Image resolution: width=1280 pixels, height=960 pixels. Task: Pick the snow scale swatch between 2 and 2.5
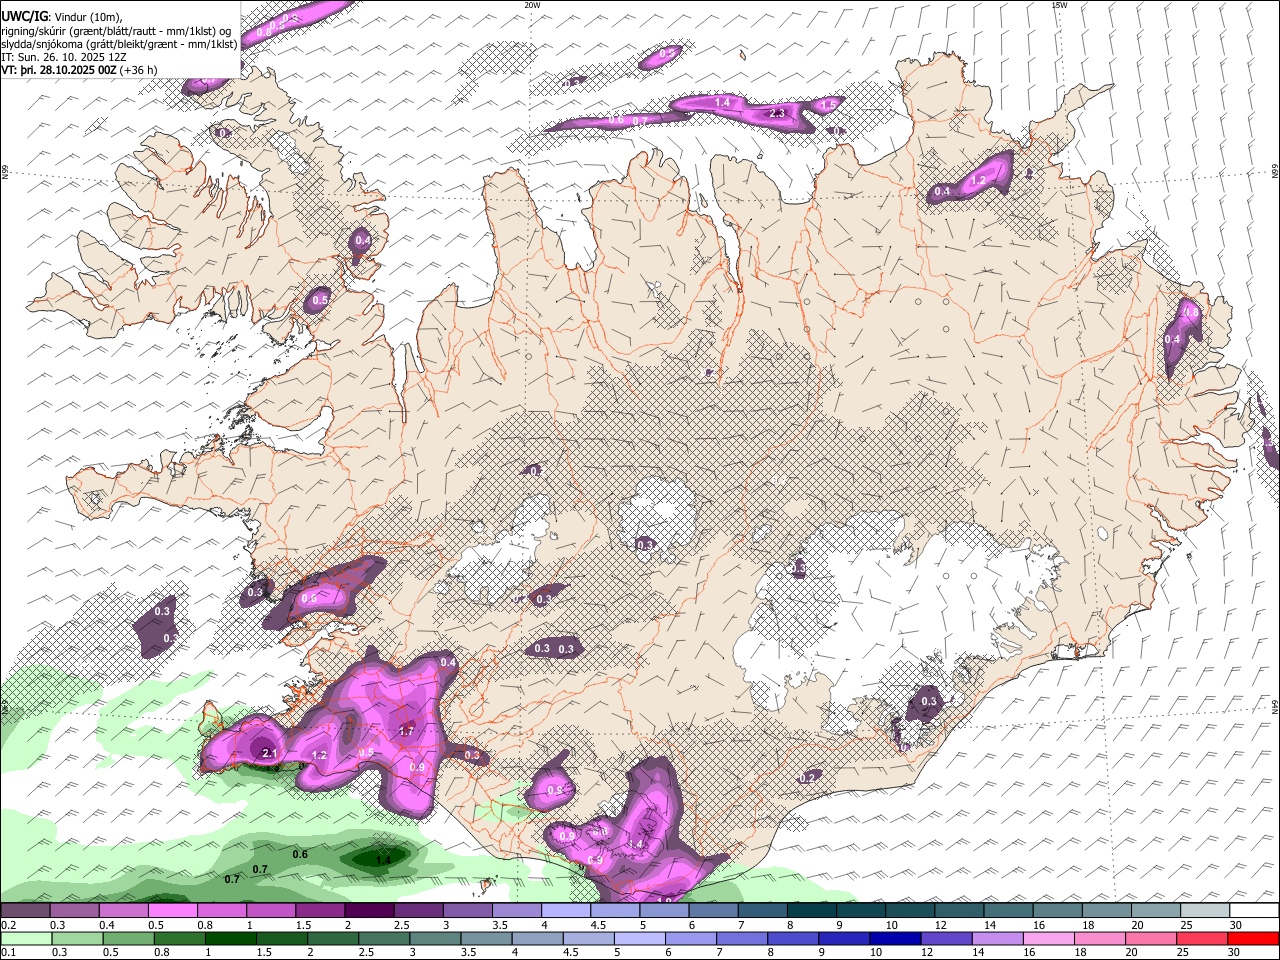pos(369,911)
